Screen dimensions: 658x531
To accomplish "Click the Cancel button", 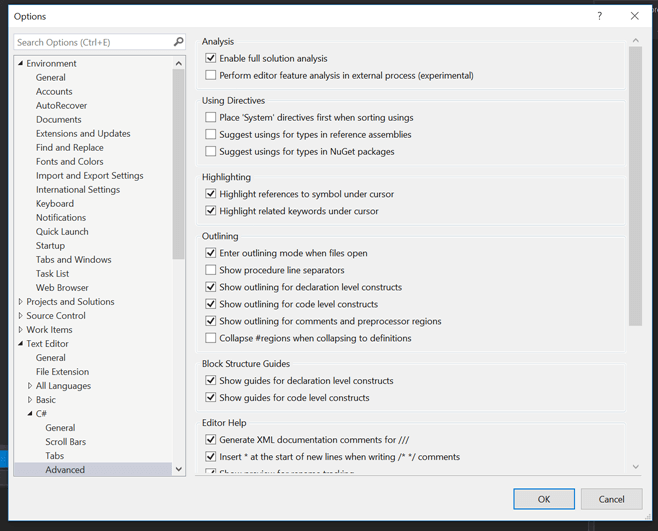I will point(611,499).
